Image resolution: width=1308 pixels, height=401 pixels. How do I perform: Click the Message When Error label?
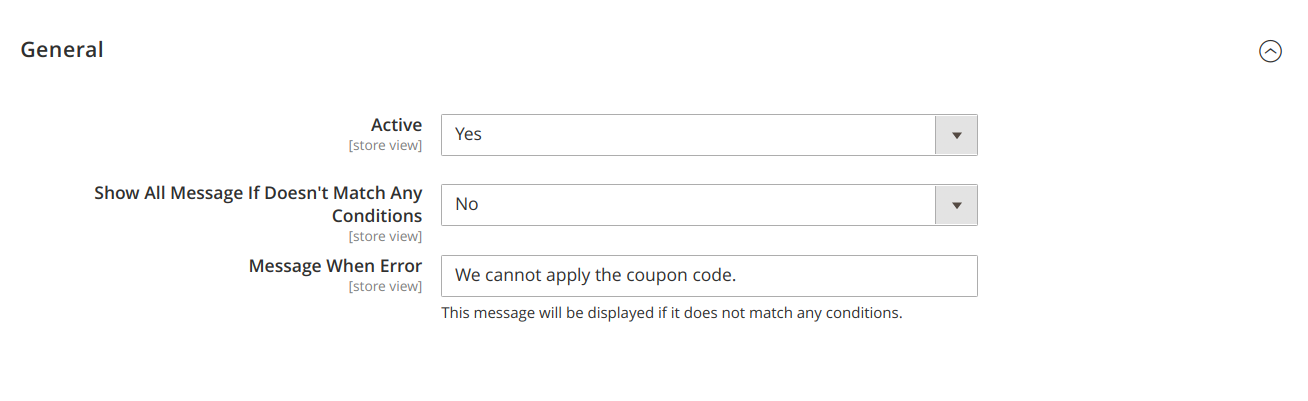tap(335, 266)
